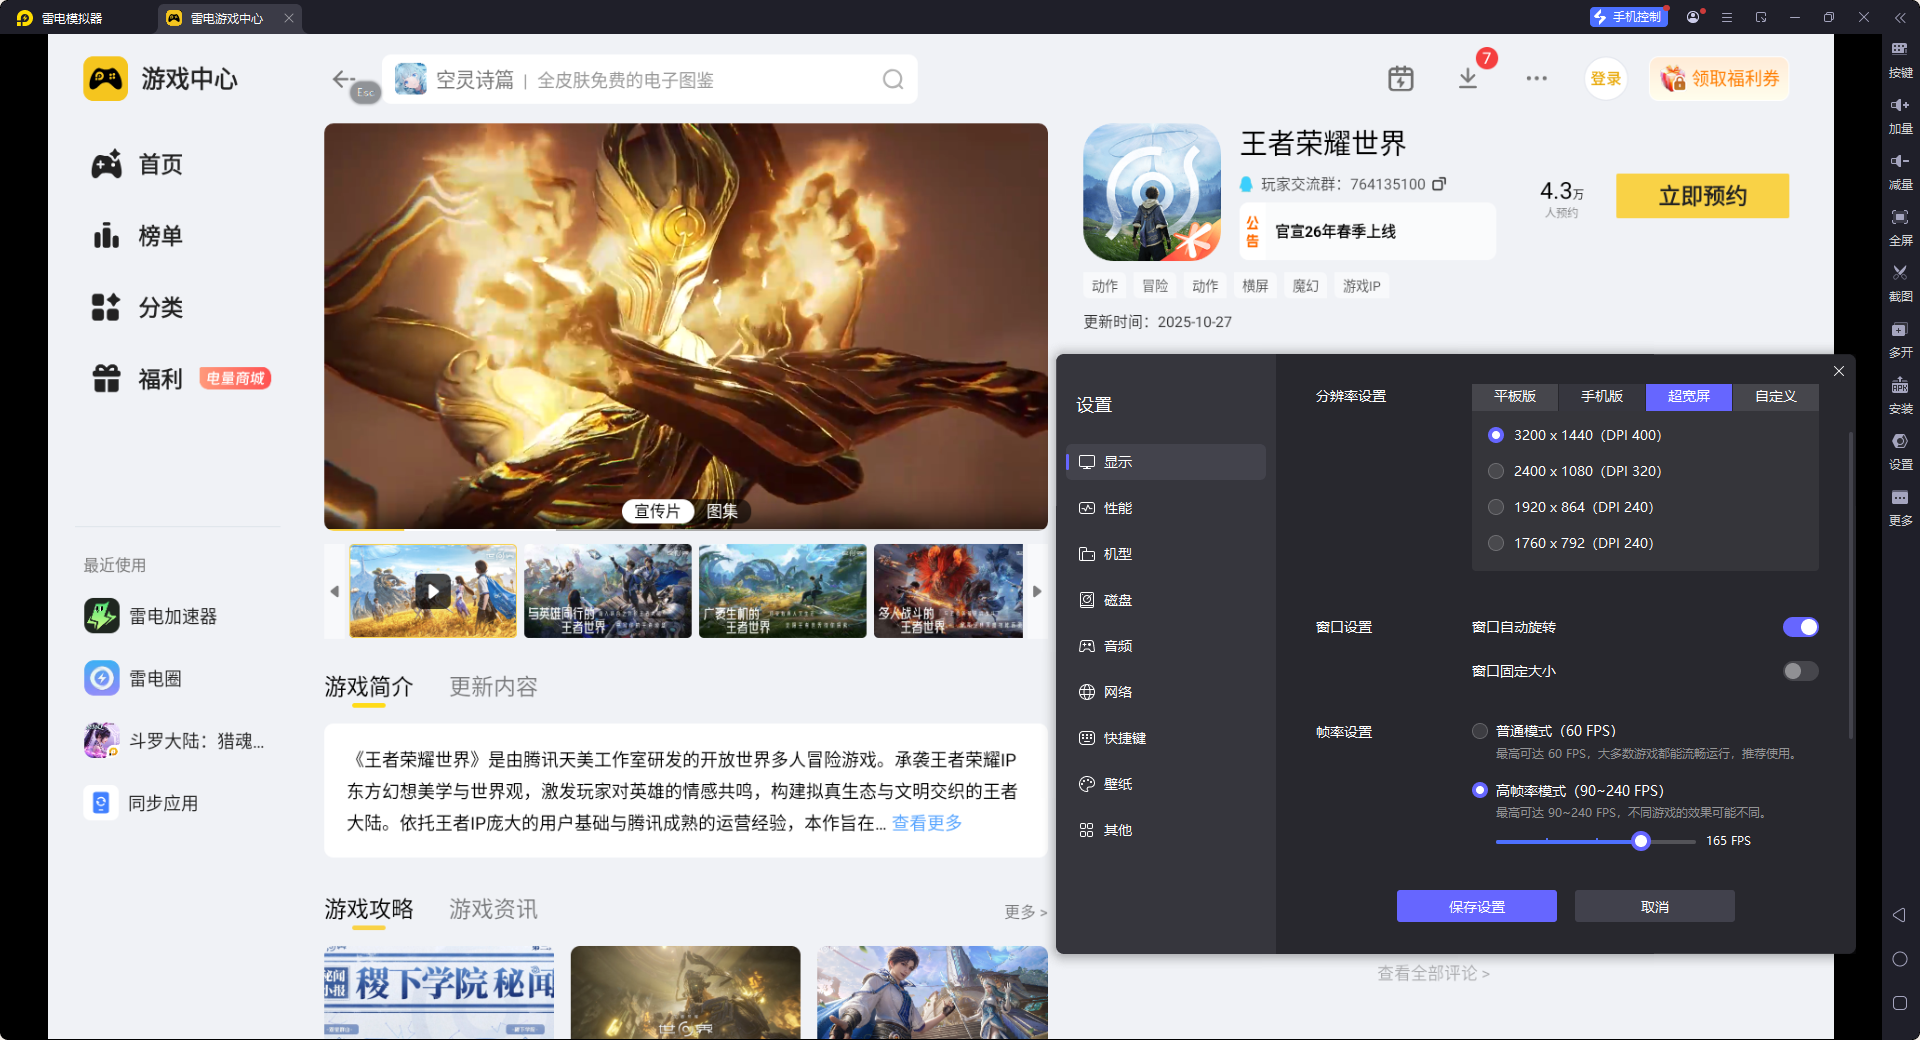Open the 性能 settings section

pos(1117,508)
